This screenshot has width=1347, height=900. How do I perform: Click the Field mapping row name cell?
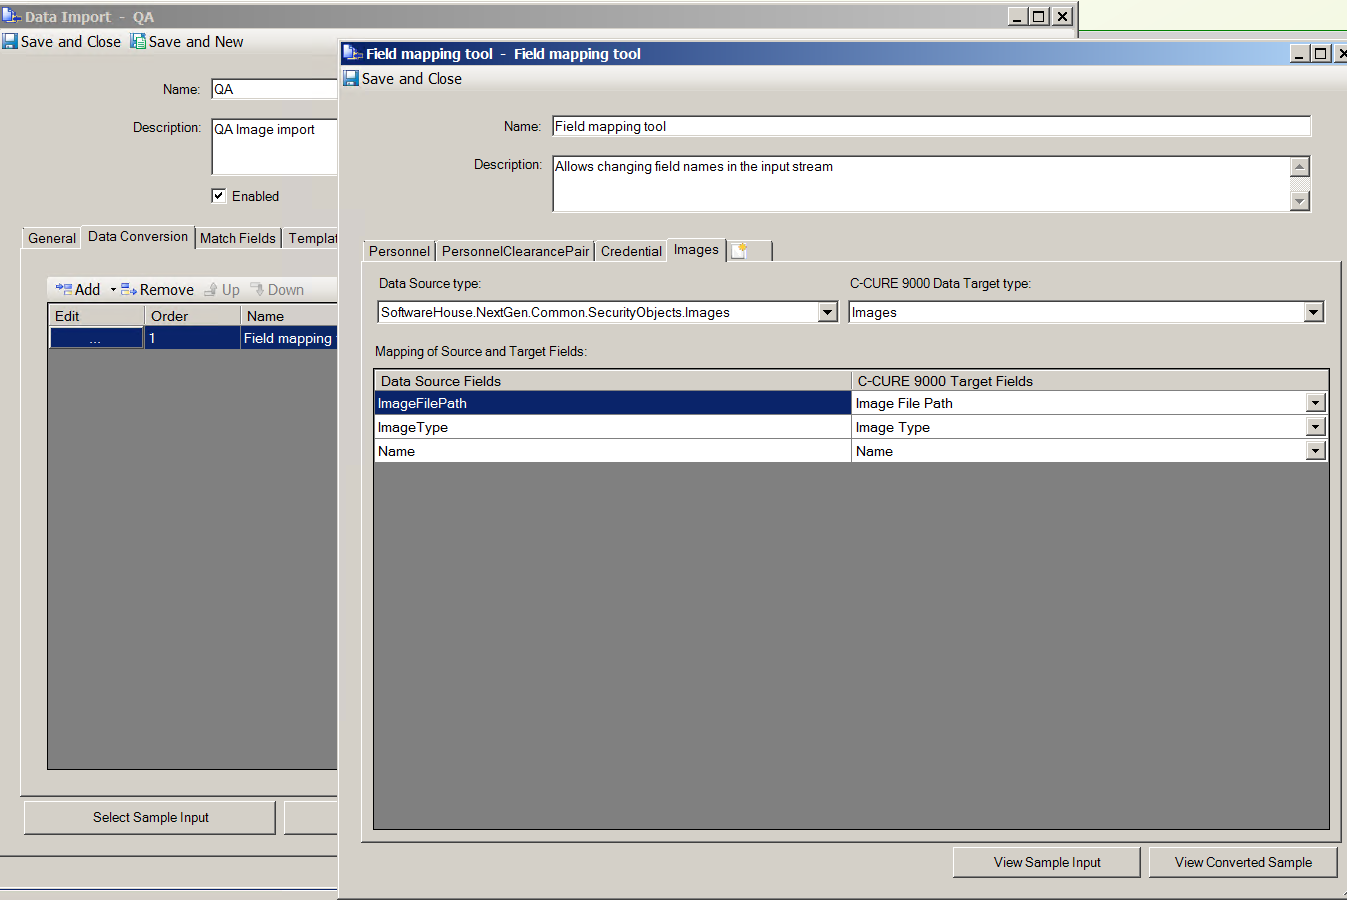click(x=289, y=339)
